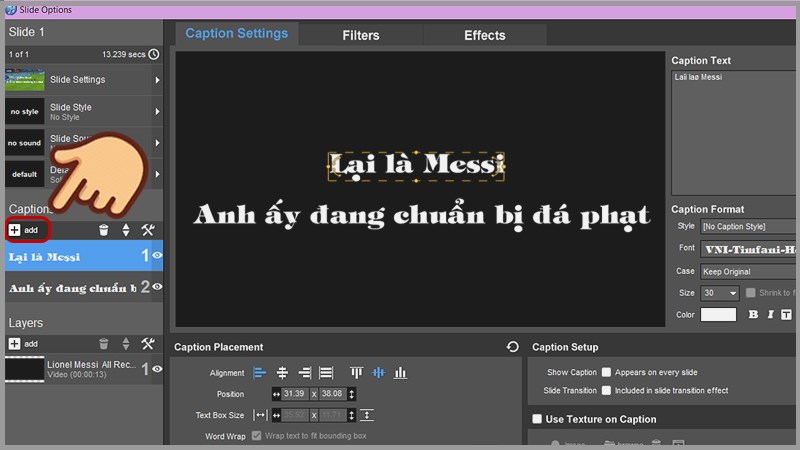The height and width of the screenshot is (450, 800).
Task: Select the Lại là Messi caption row
Action: coord(84,256)
